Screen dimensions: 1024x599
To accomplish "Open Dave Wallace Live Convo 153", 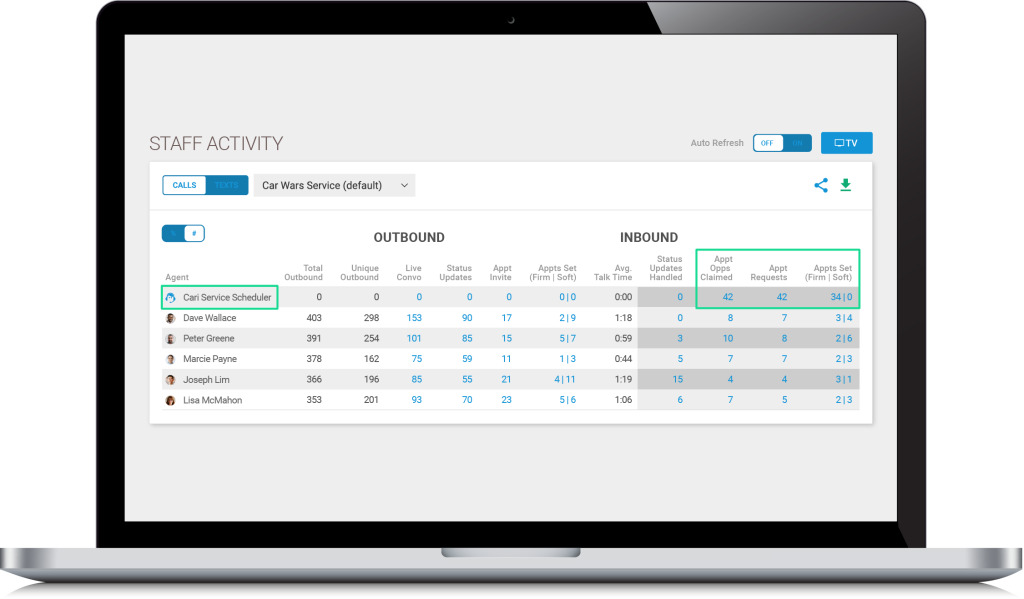I will [414, 318].
